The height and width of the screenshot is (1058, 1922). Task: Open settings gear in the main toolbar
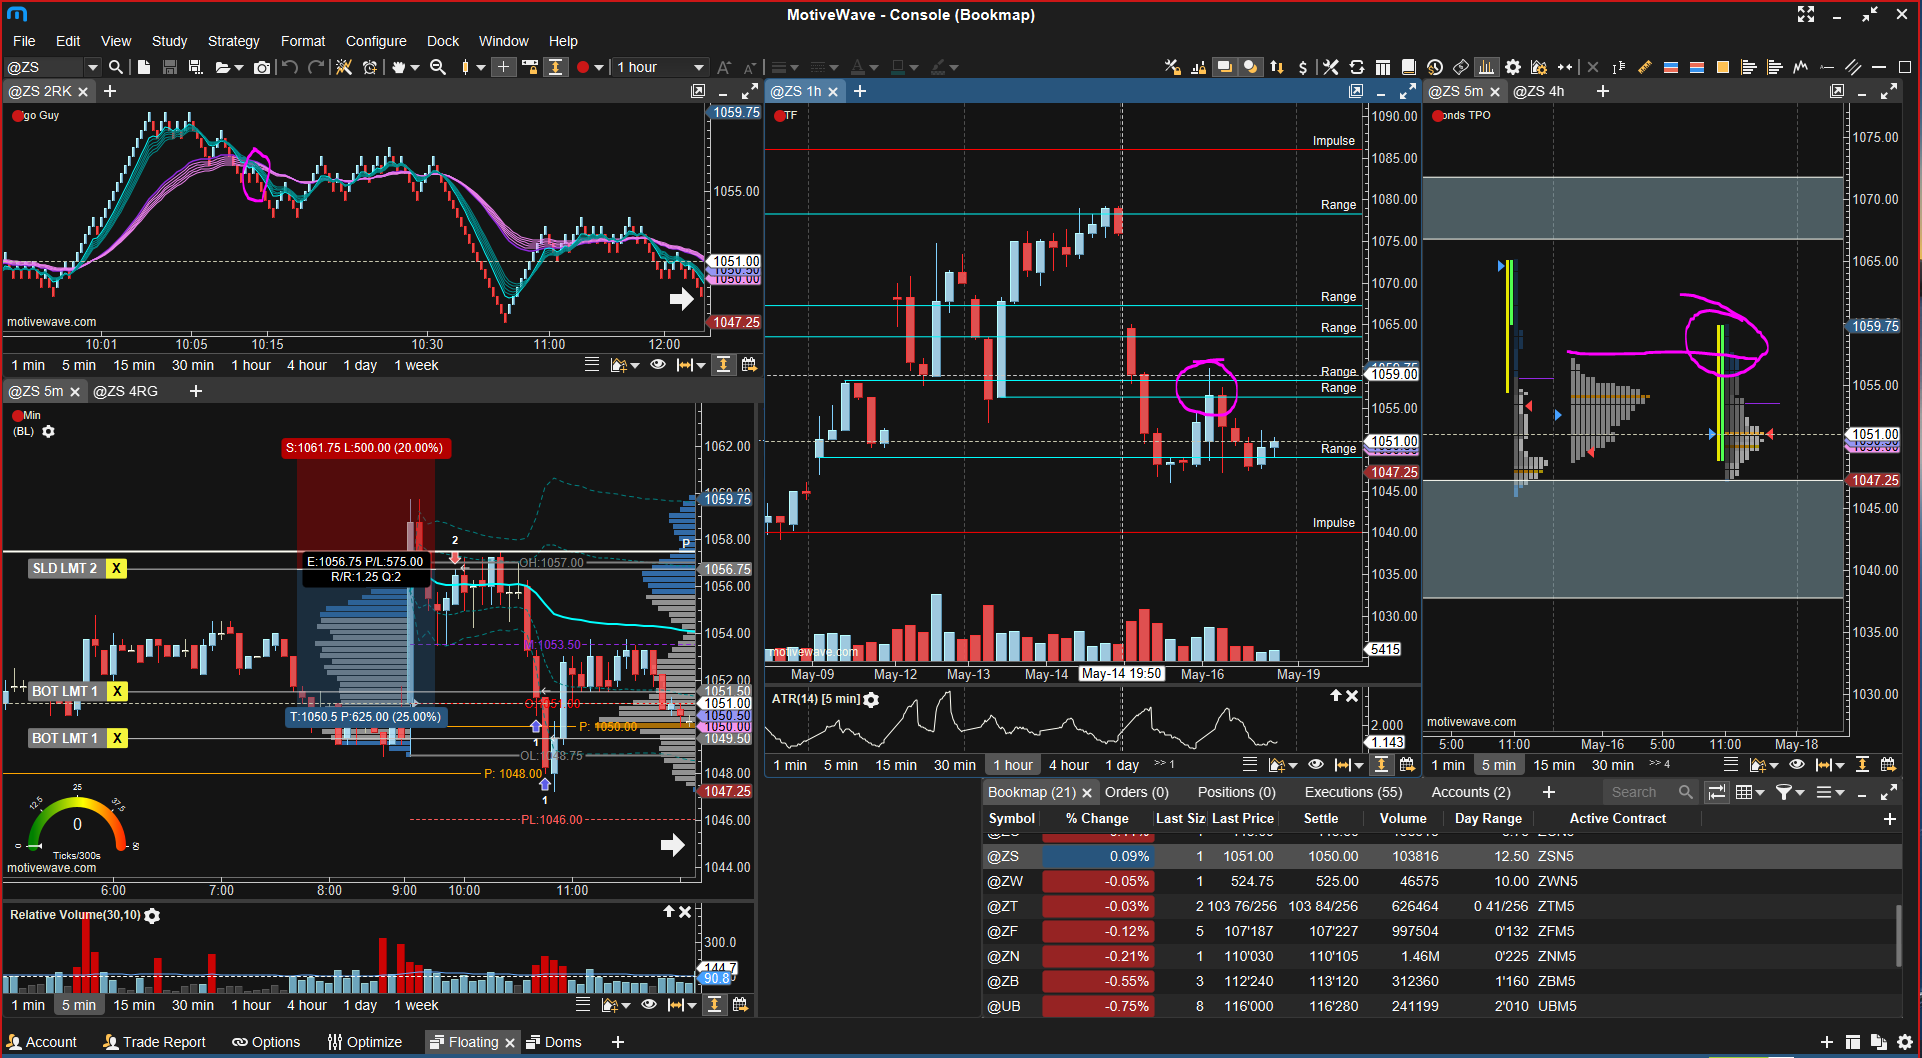click(1513, 67)
